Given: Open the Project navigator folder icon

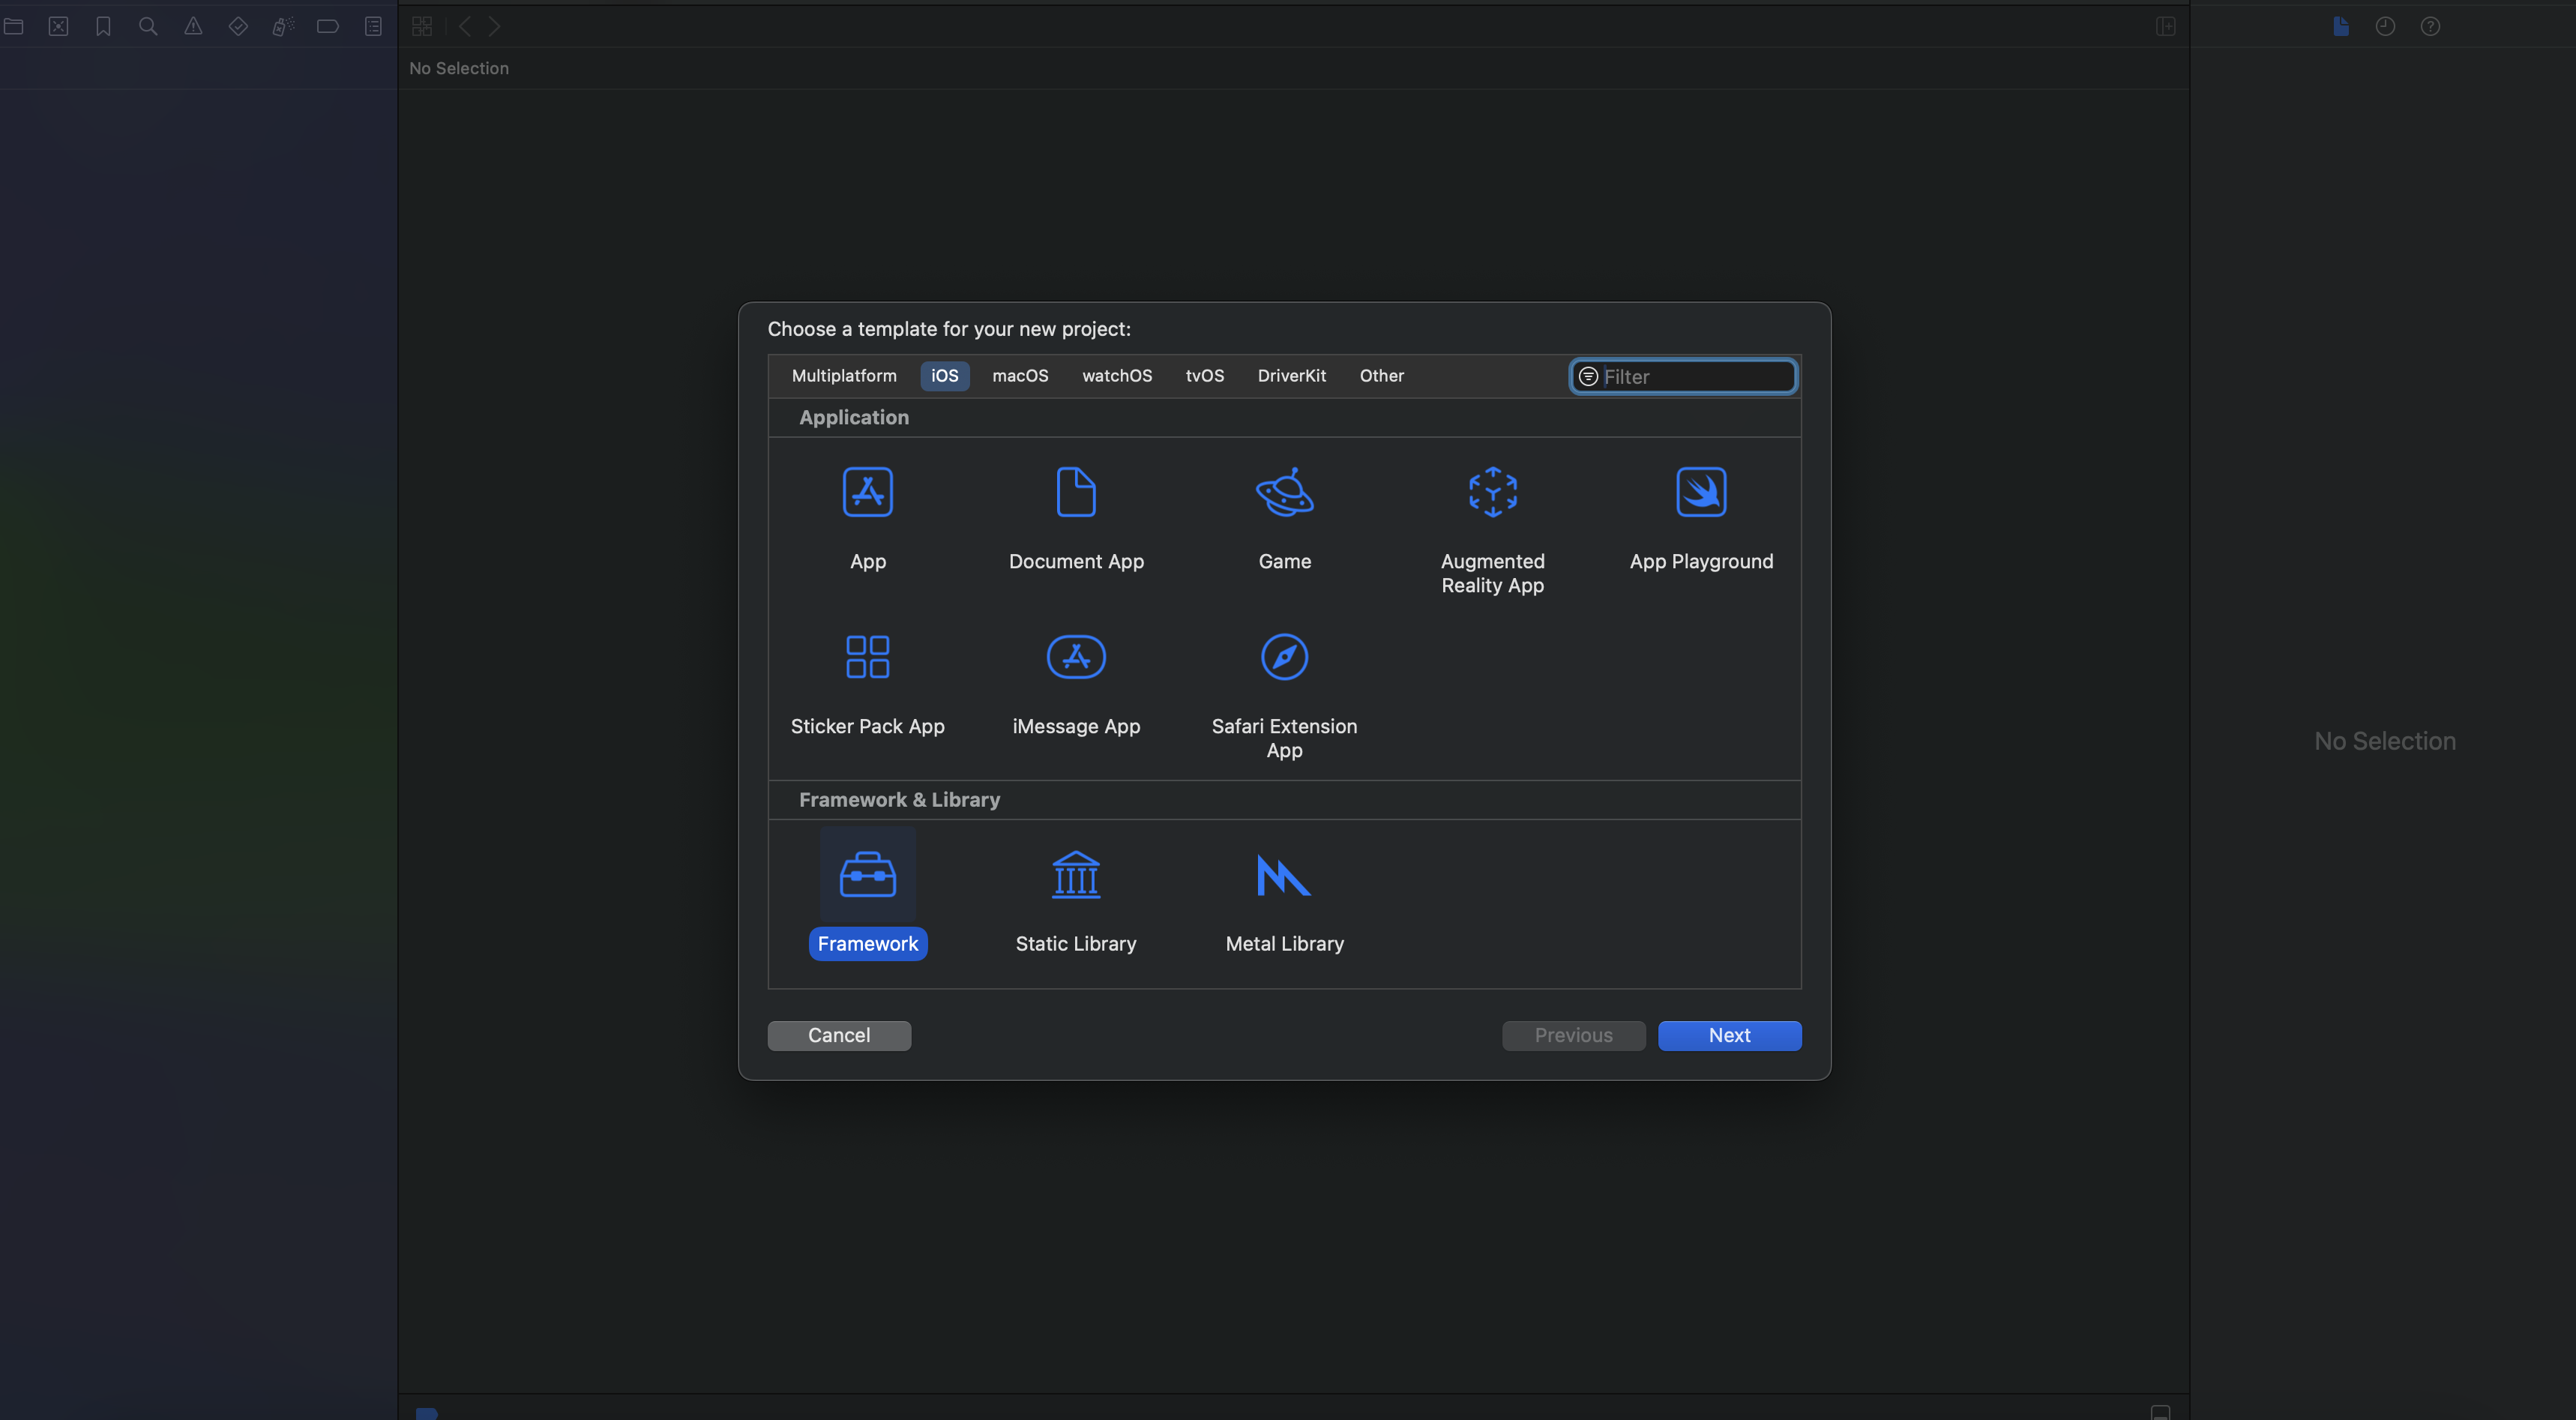Looking at the screenshot, I should coord(14,27).
